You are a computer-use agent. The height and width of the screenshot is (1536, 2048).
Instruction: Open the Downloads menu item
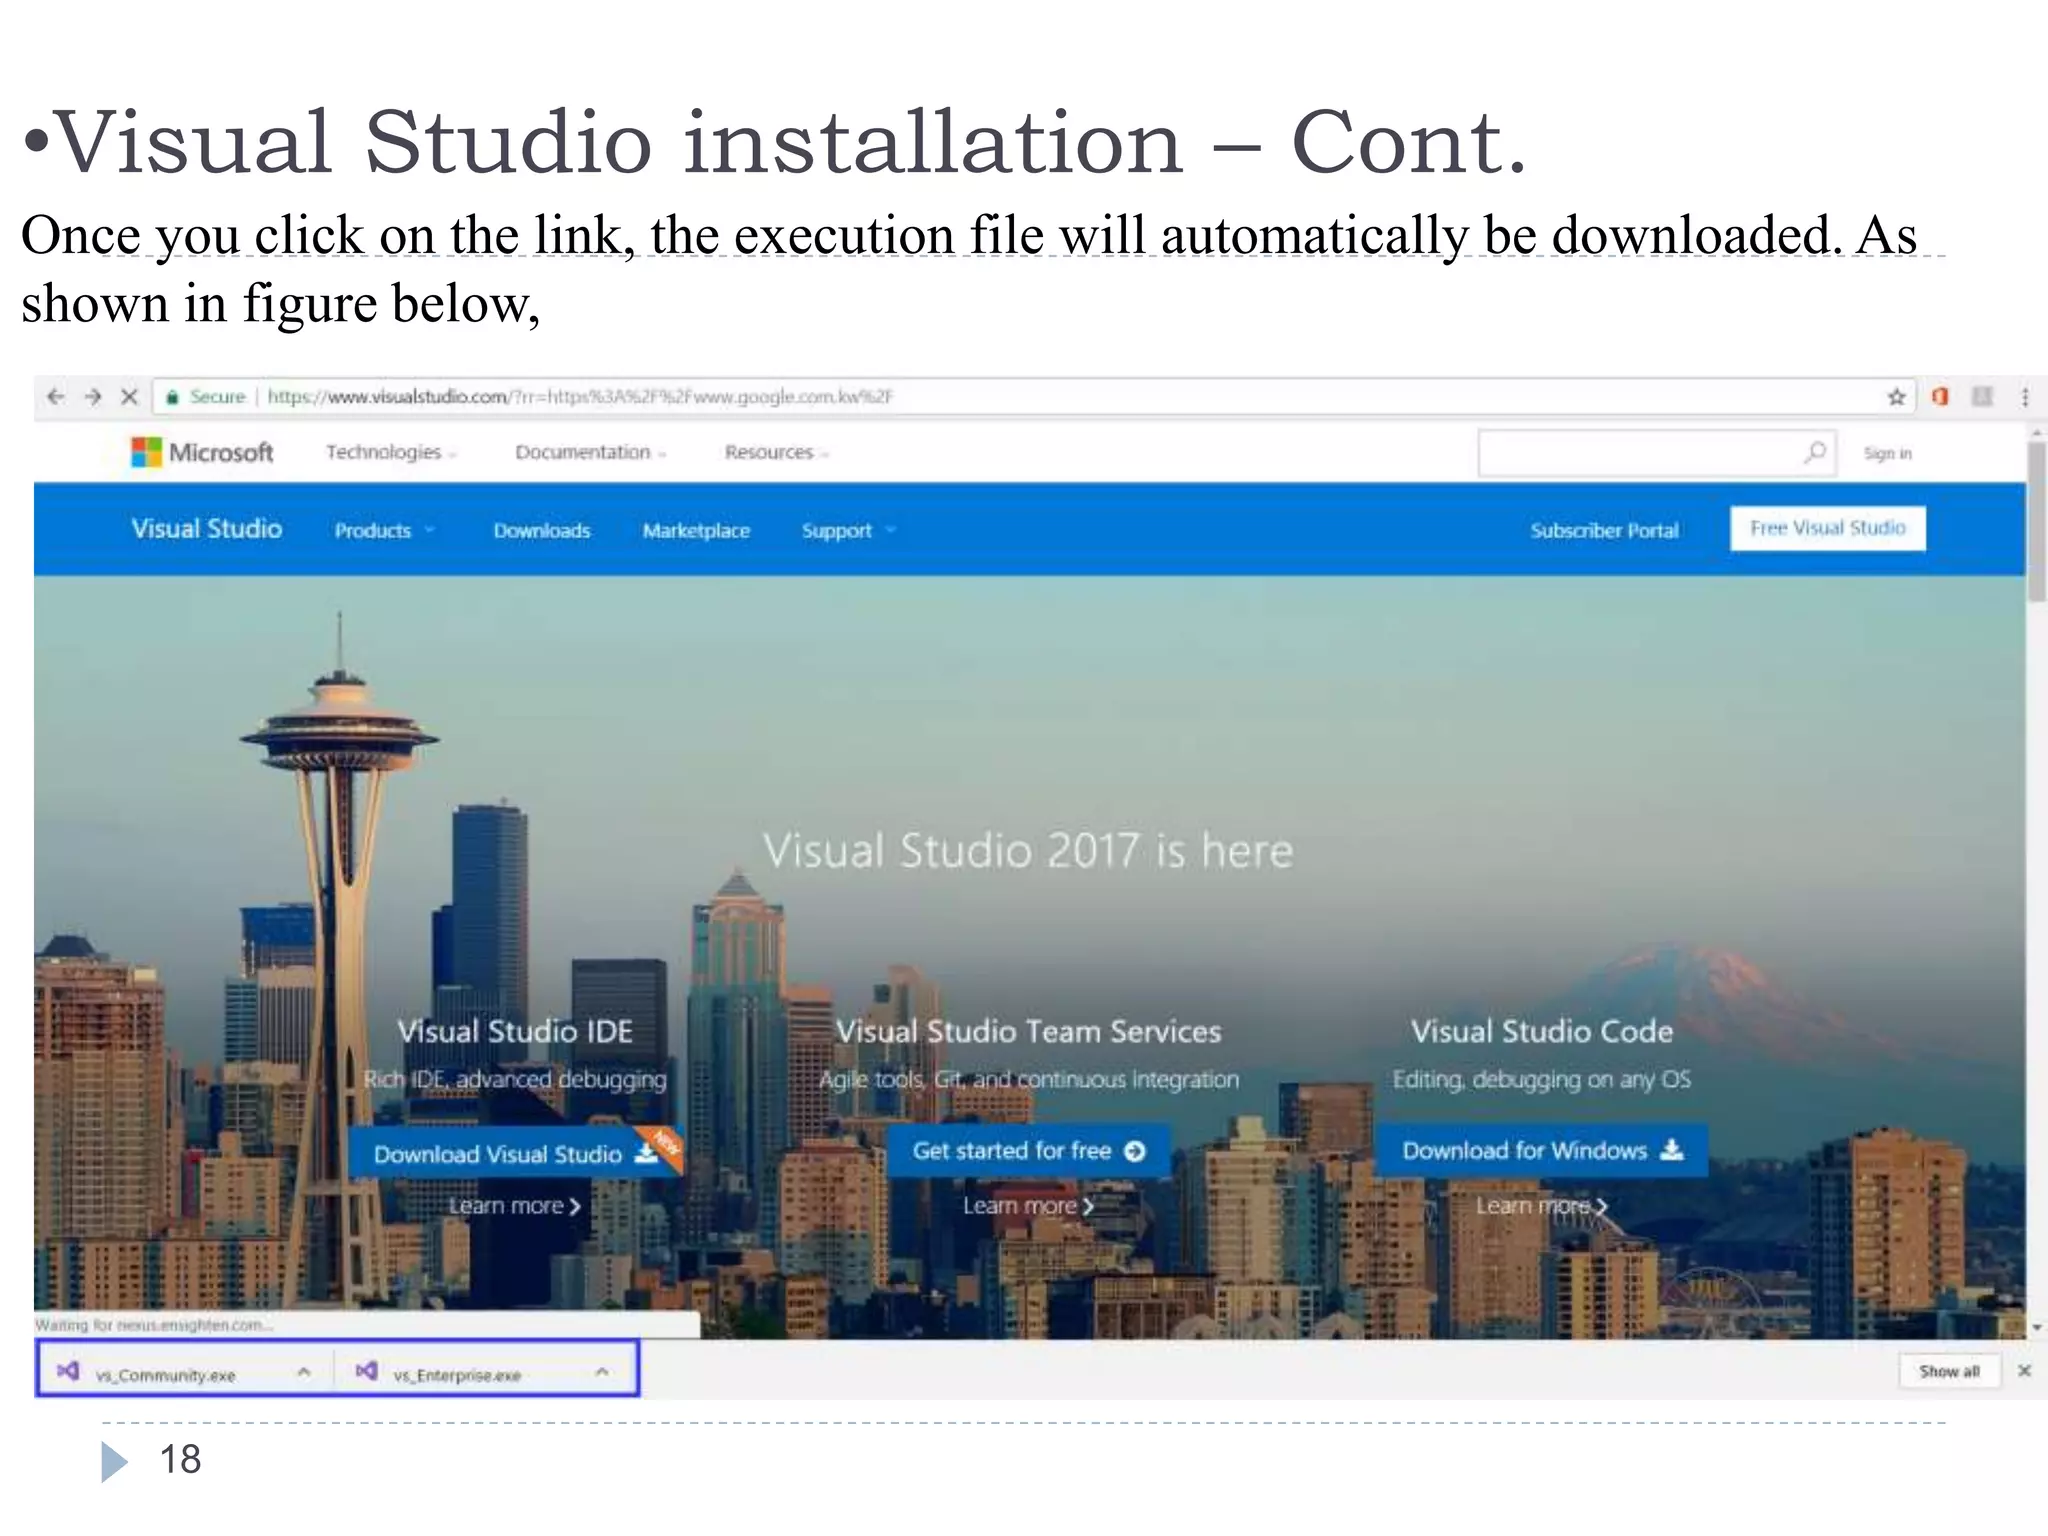[x=542, y=531]
